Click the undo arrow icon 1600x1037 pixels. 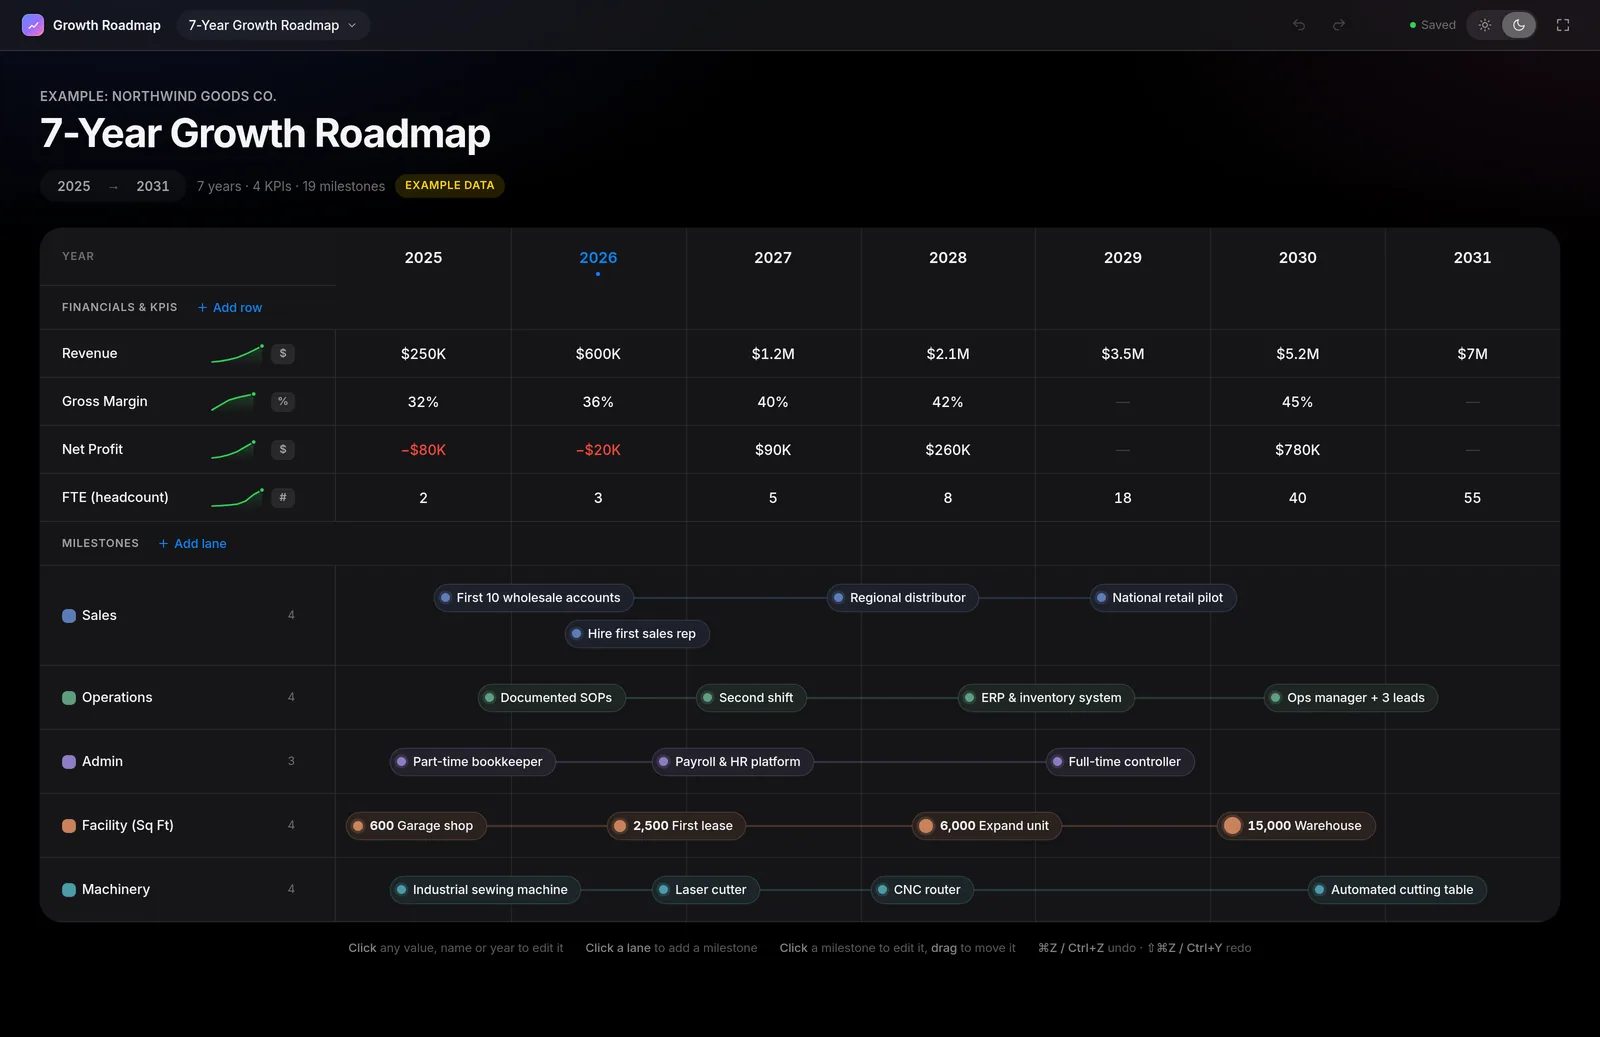(1299, 25)
